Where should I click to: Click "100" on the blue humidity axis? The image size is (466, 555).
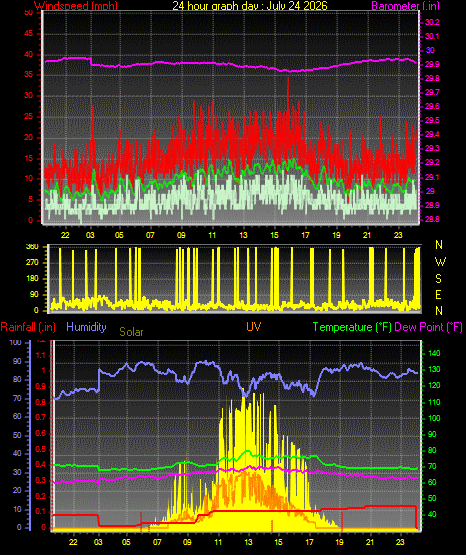tap(16, 342)
